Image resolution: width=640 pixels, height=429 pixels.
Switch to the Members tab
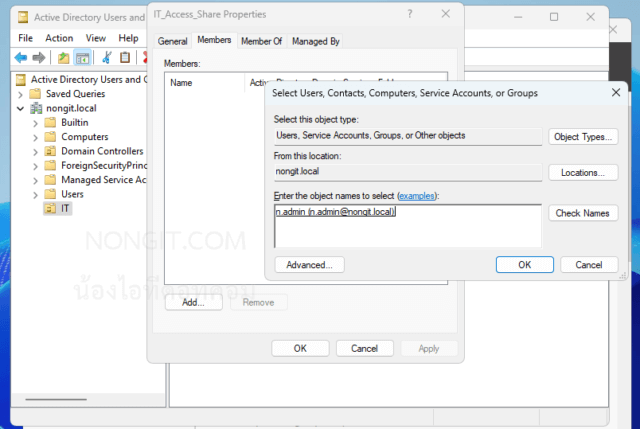[x=214, y=40]
